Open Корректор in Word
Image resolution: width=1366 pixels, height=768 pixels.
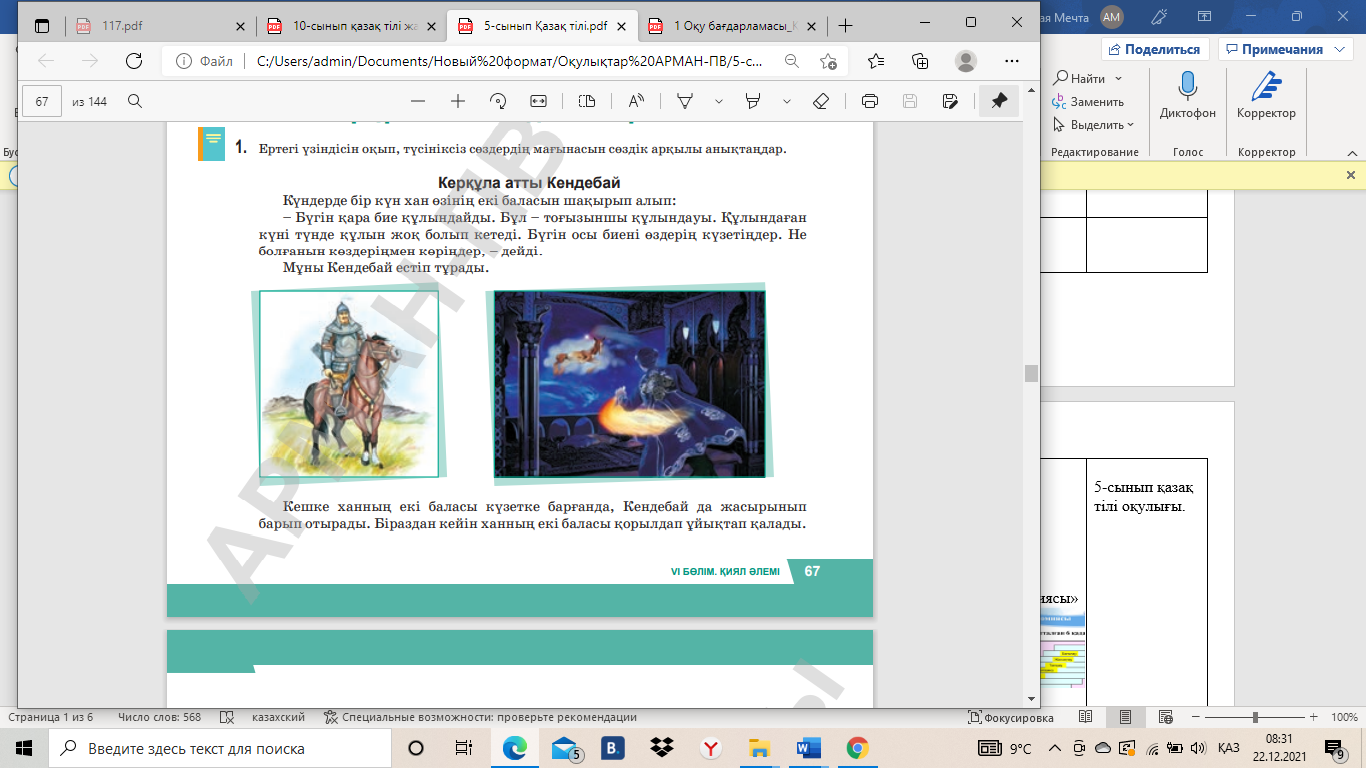[1266, 97]
